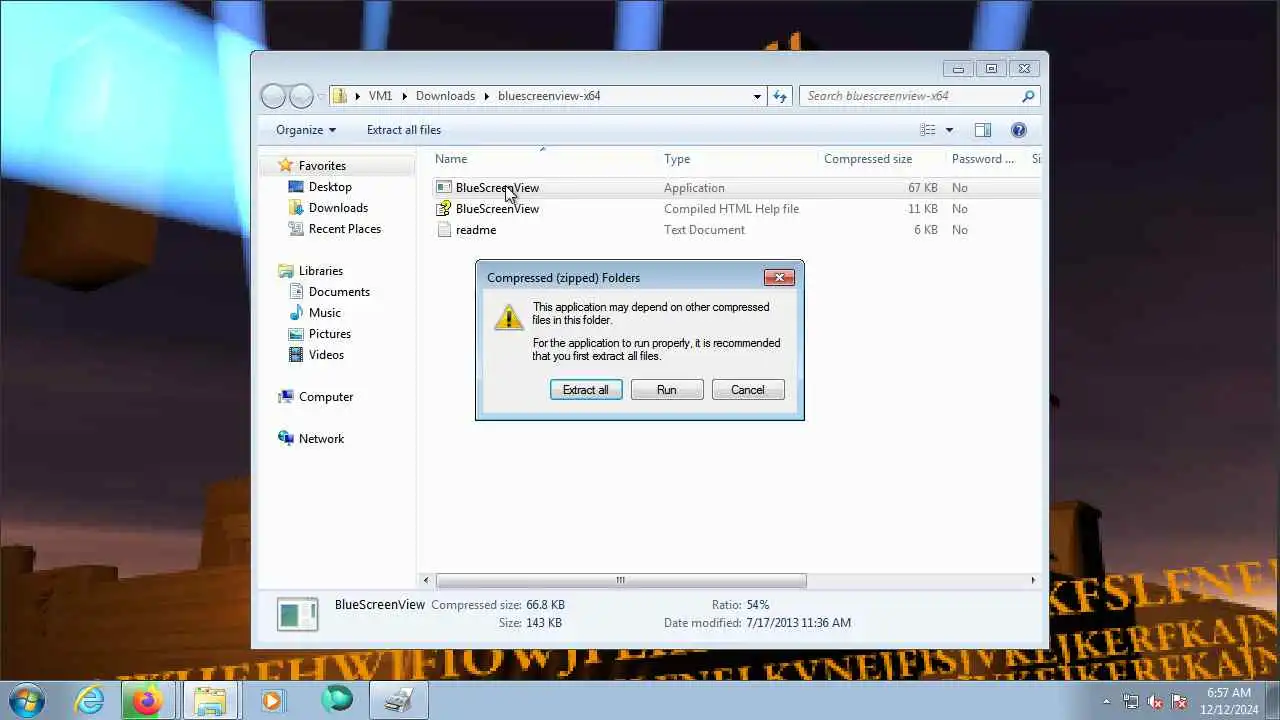Cancel the Compressed Folders dialog
1280x720 pixels.
click(748, 390)
